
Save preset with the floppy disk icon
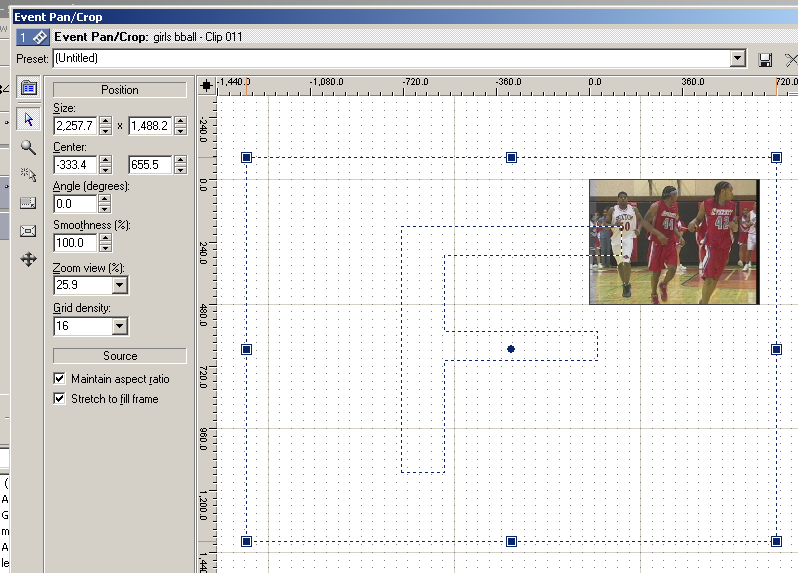pos(766,59)
